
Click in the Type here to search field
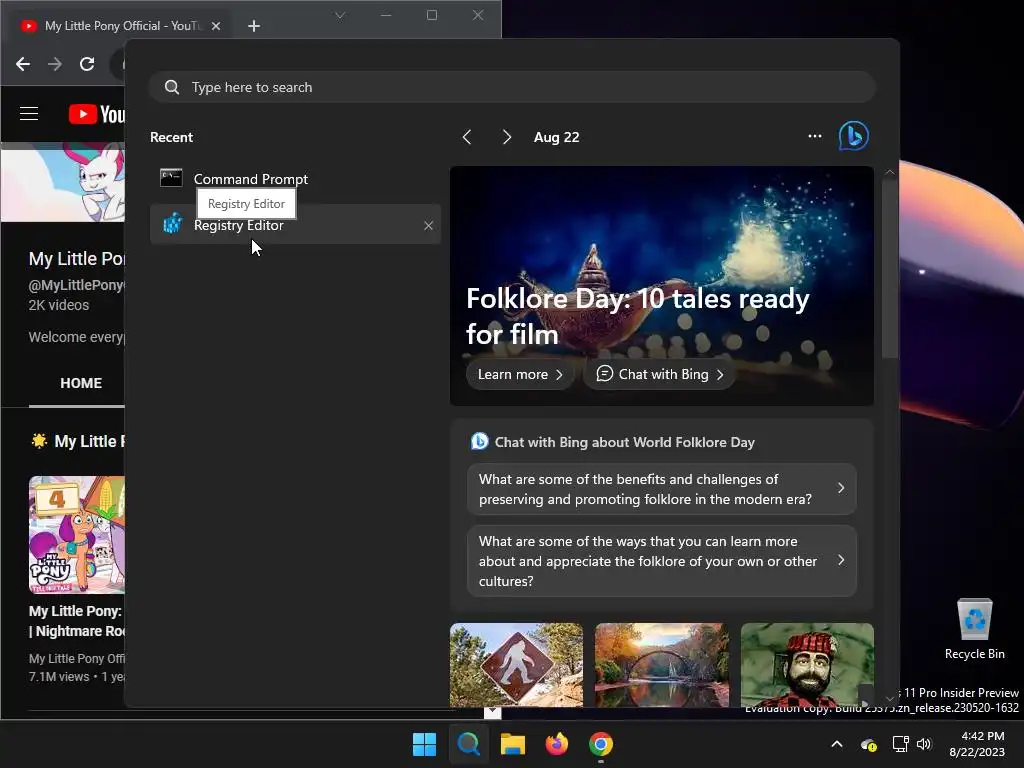(513, 87)
